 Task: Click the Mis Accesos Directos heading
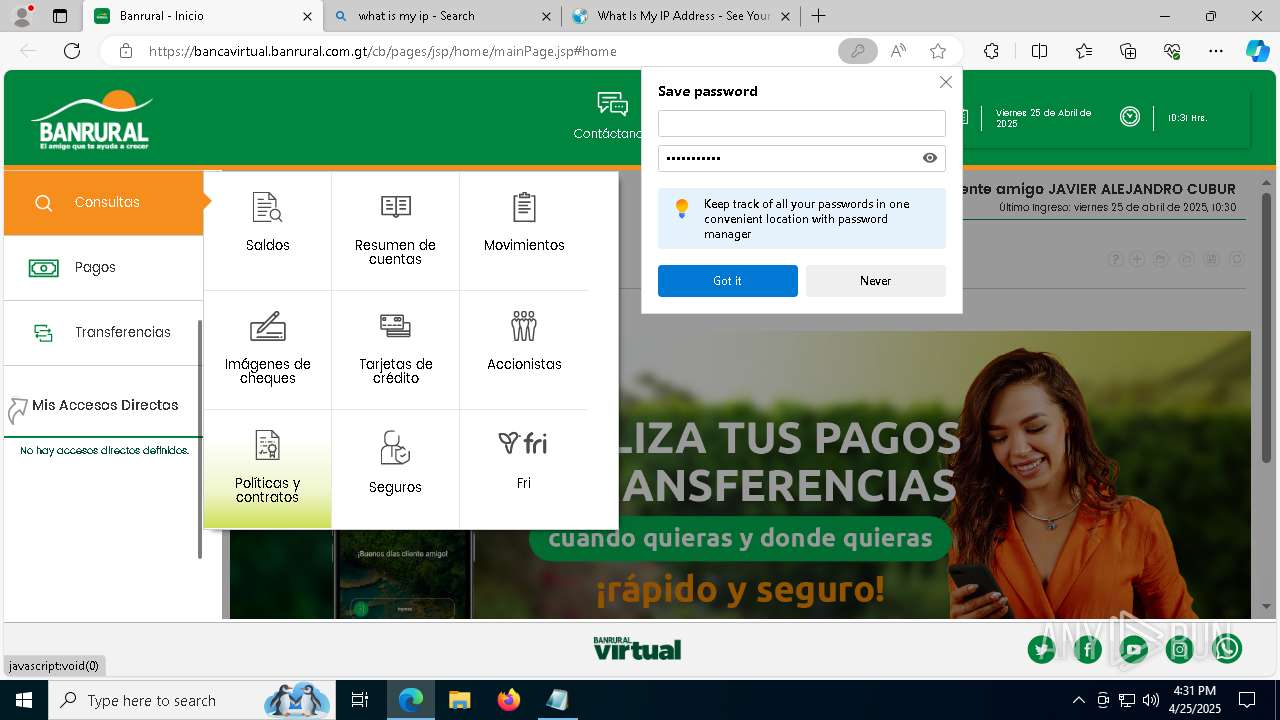click(105, 405)
